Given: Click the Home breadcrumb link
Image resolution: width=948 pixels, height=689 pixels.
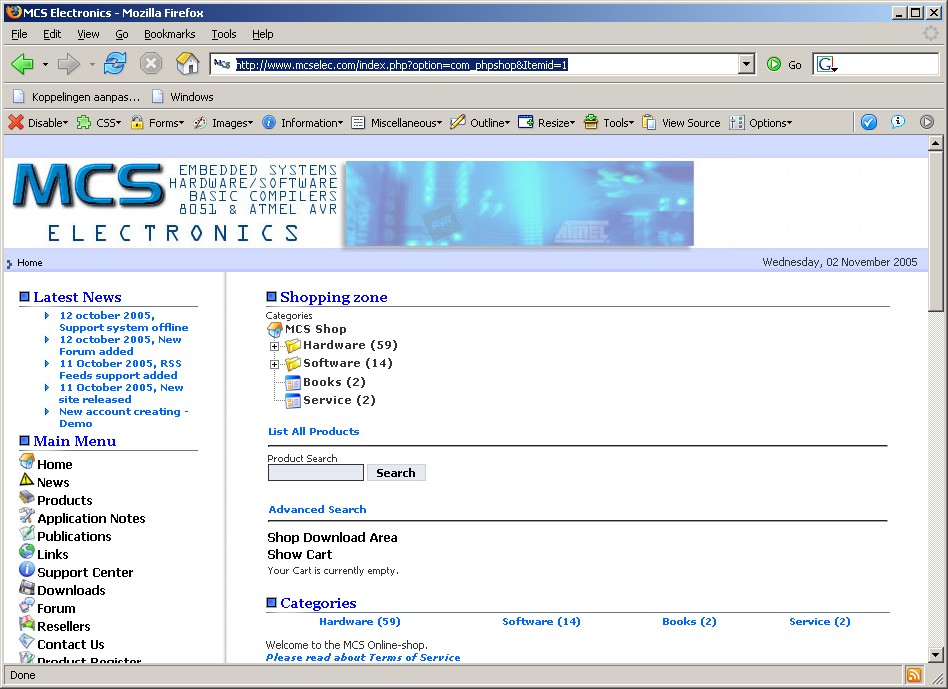Looking at the screenshot, I should (30, 263).
